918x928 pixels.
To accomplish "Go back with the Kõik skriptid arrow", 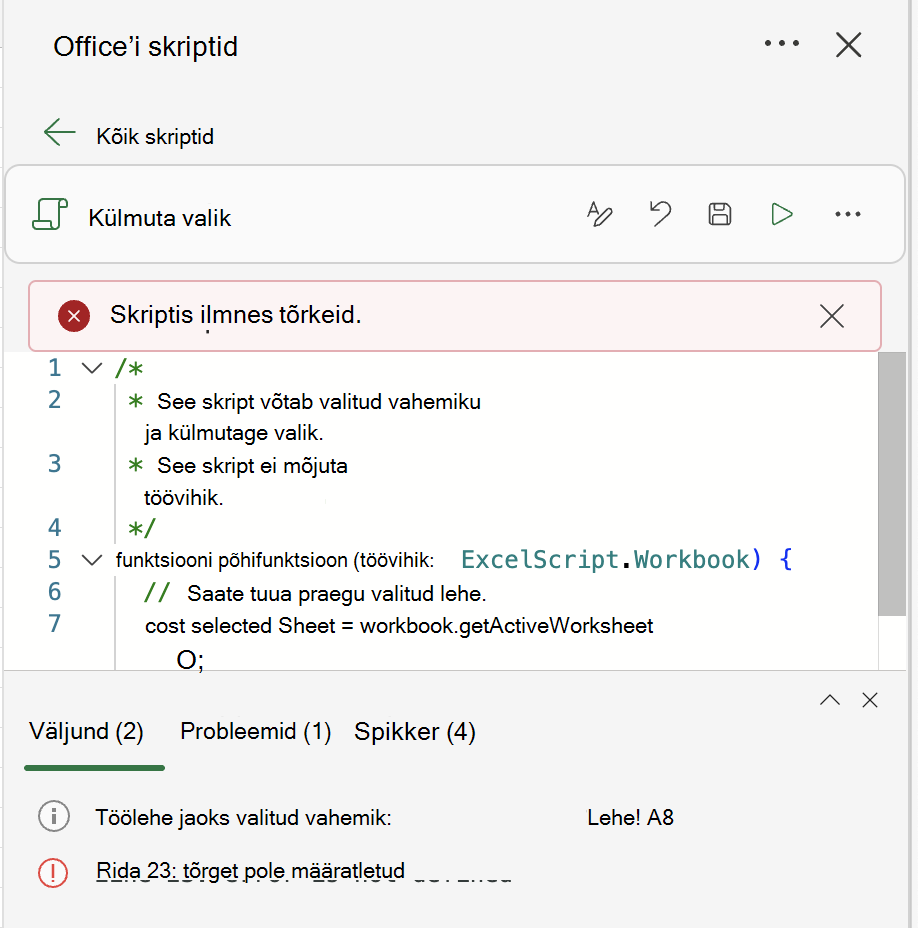I will [x=60, y=132].
